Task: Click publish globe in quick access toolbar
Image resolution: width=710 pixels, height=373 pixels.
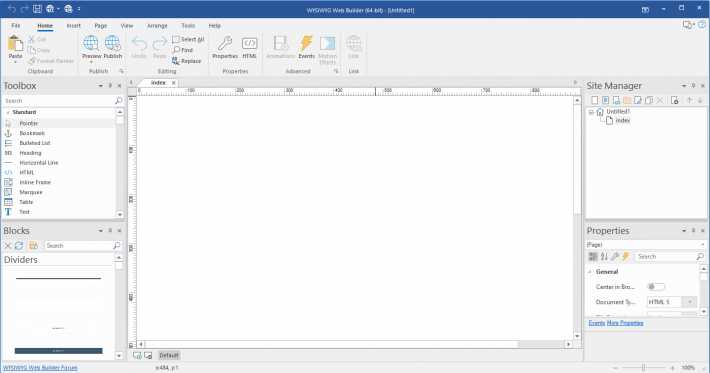Action: click(x=68, y=9)
